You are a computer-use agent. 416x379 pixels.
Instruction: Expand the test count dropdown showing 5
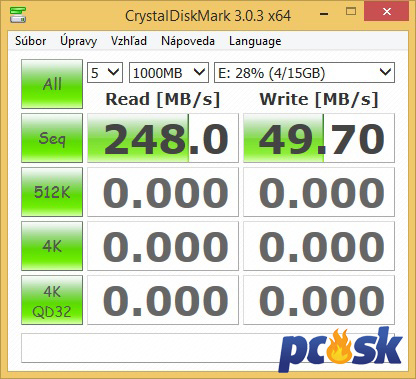pos(105,72)
